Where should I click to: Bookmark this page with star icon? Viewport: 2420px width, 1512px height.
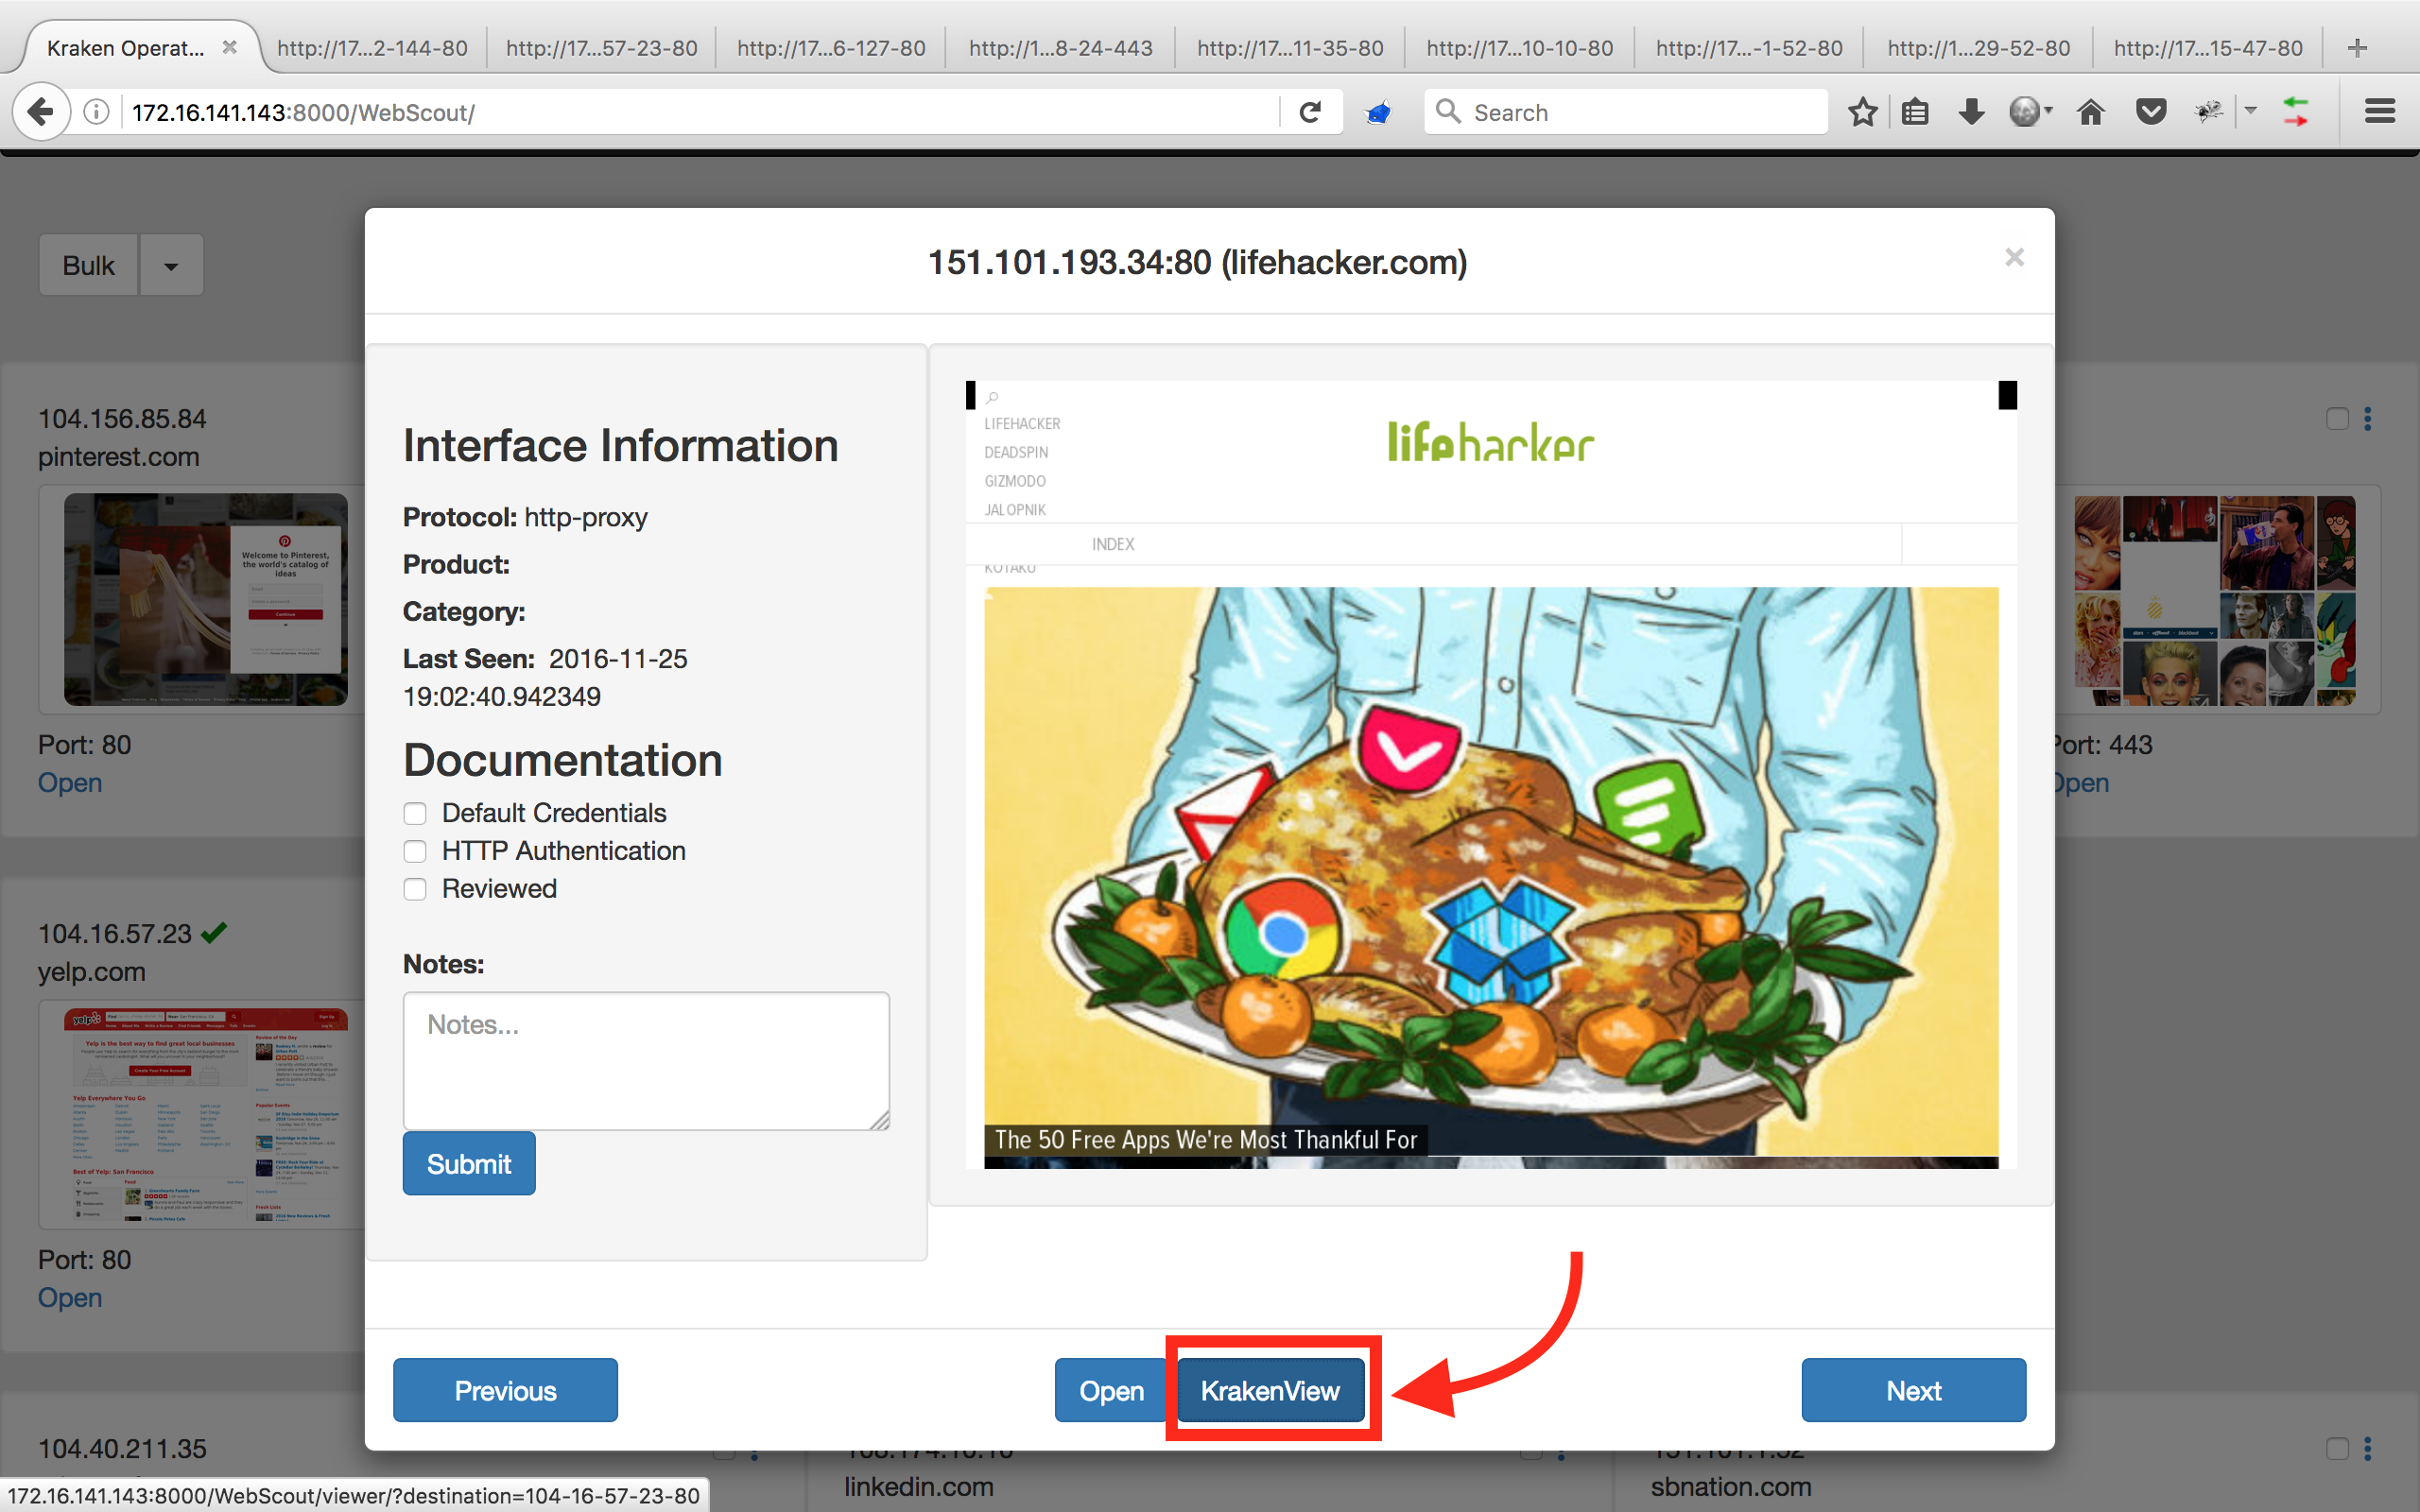(1862, 112)
